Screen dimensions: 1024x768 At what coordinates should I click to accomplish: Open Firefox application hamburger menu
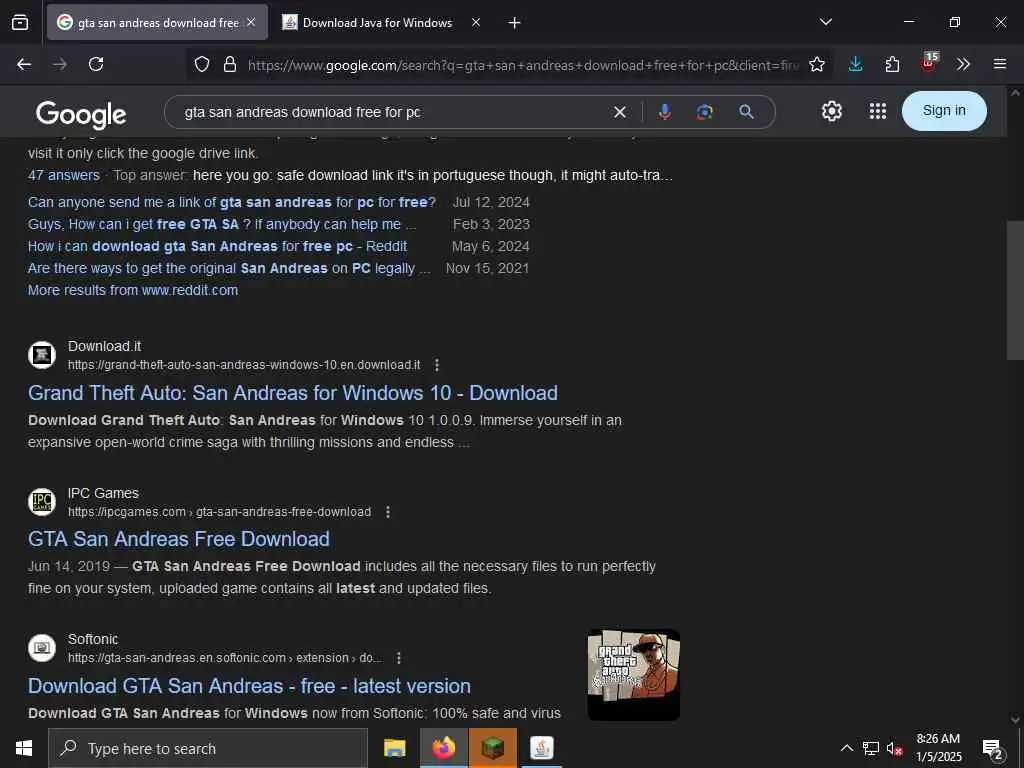pyautogui.click(x=1000, y=64)
